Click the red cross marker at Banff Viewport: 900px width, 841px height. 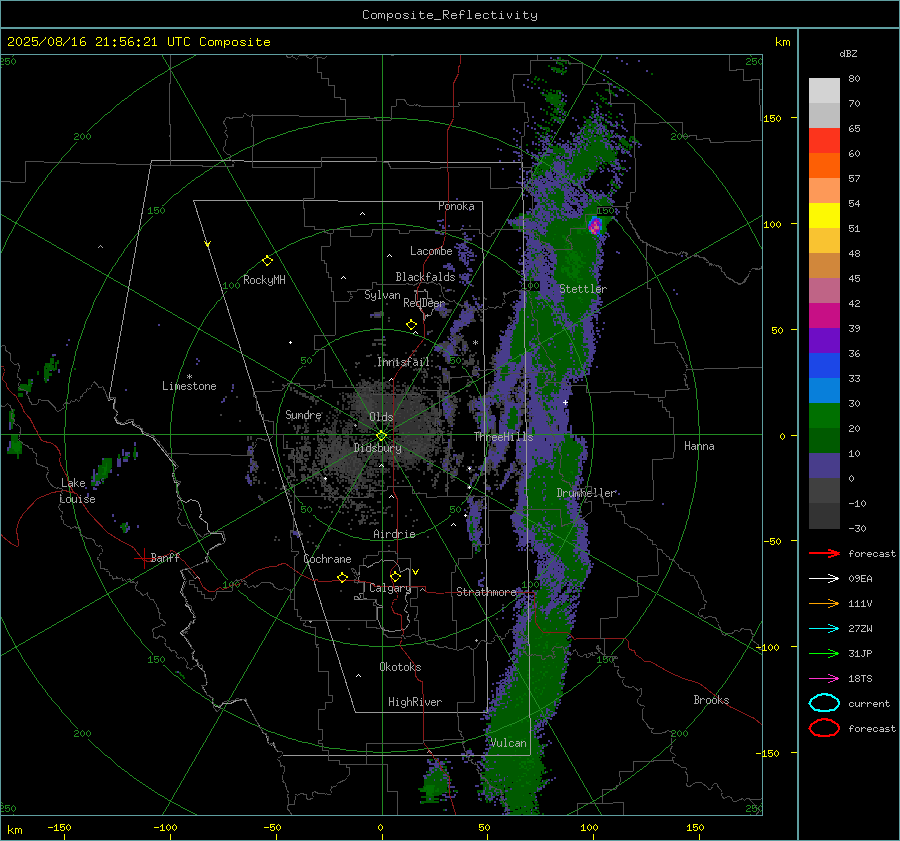point(142,558)
